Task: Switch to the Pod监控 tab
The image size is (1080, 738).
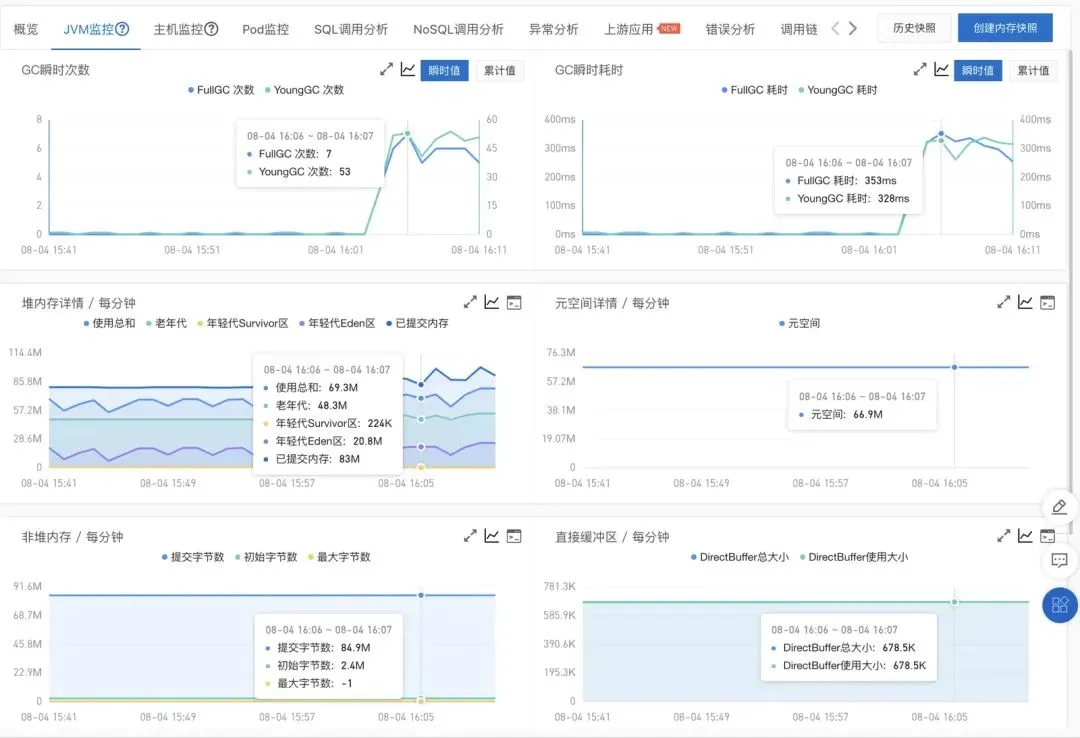Action: coord(266,29)
